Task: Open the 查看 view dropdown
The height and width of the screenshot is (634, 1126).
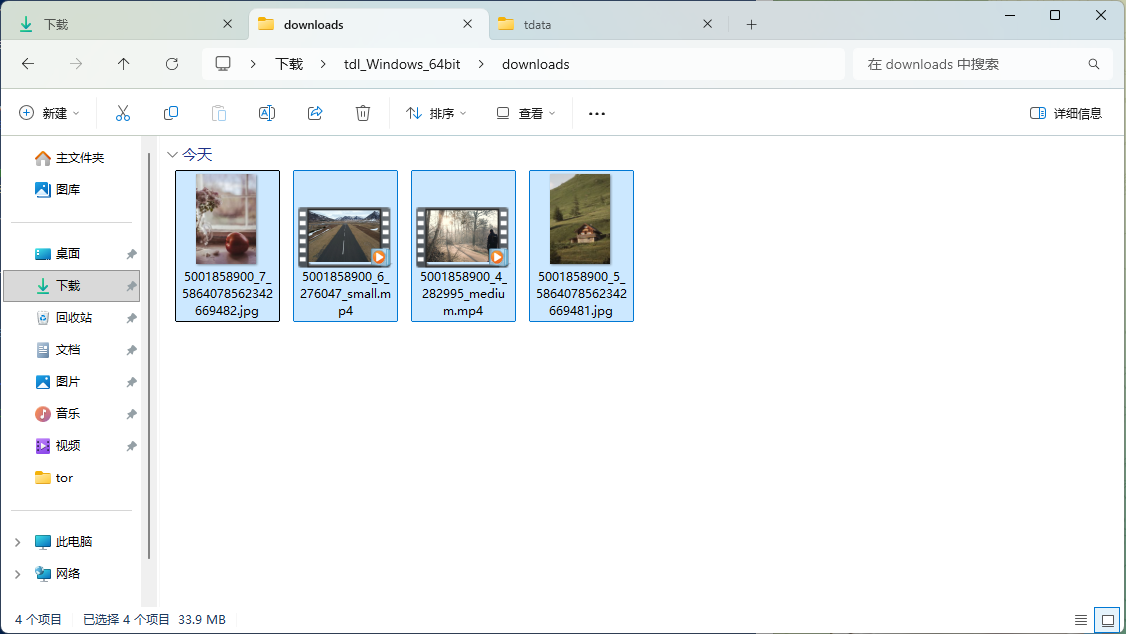Action: [x=526, y=114]
